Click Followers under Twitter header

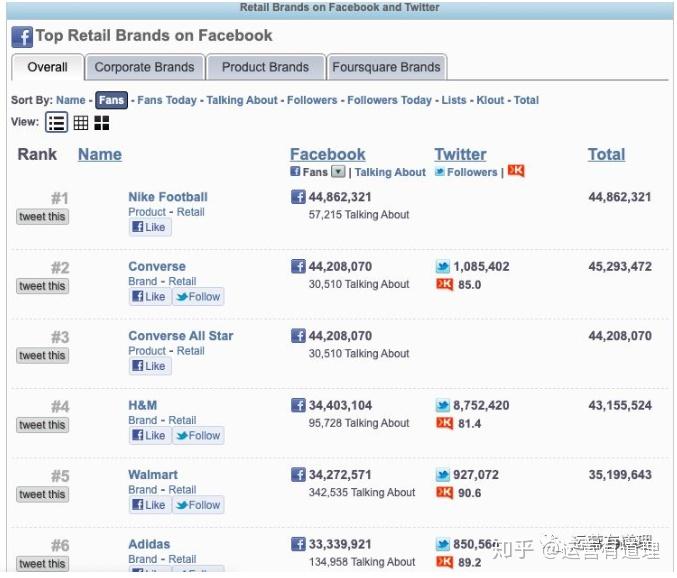[472, 172]
